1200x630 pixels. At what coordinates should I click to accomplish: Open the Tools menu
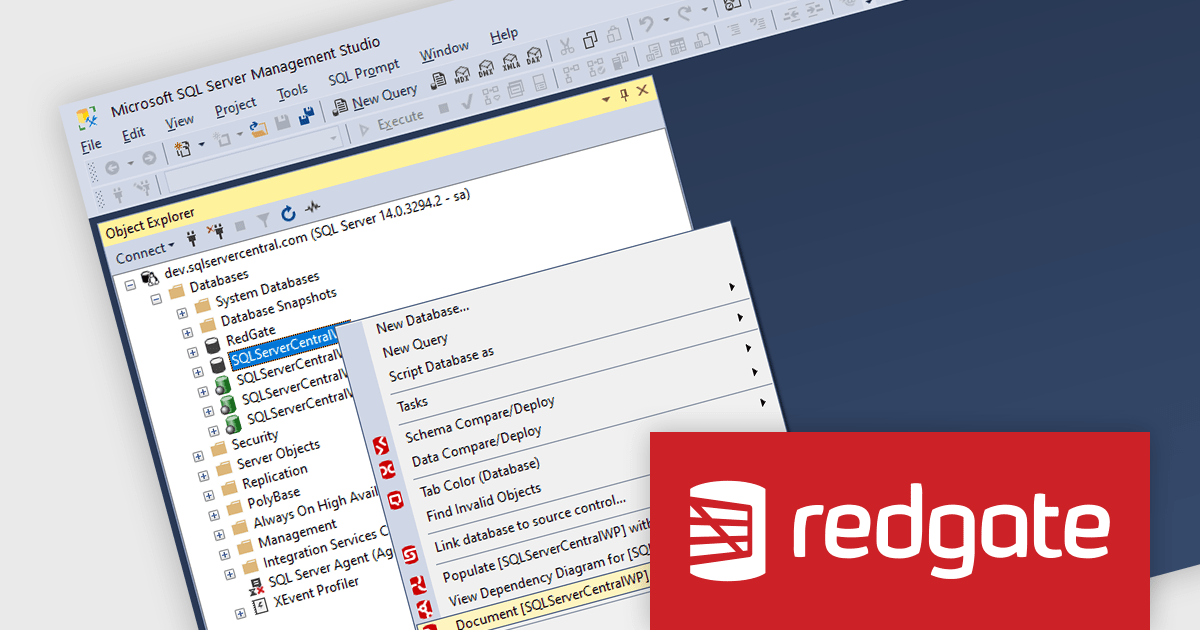[x=292, y=92]
